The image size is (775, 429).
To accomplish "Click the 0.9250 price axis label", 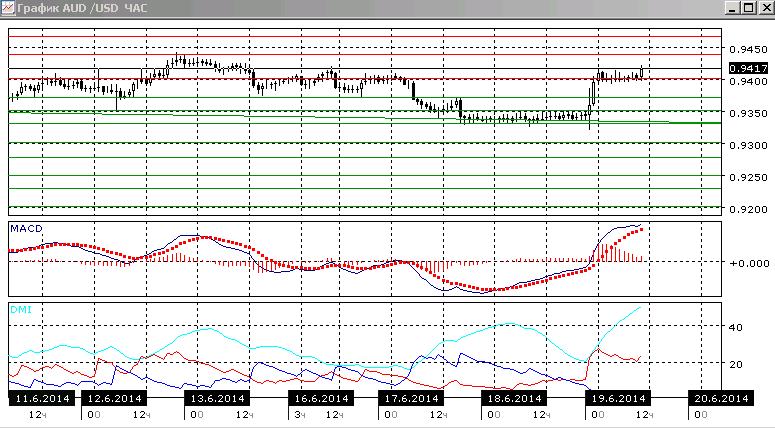I will [x=749, y=177].
